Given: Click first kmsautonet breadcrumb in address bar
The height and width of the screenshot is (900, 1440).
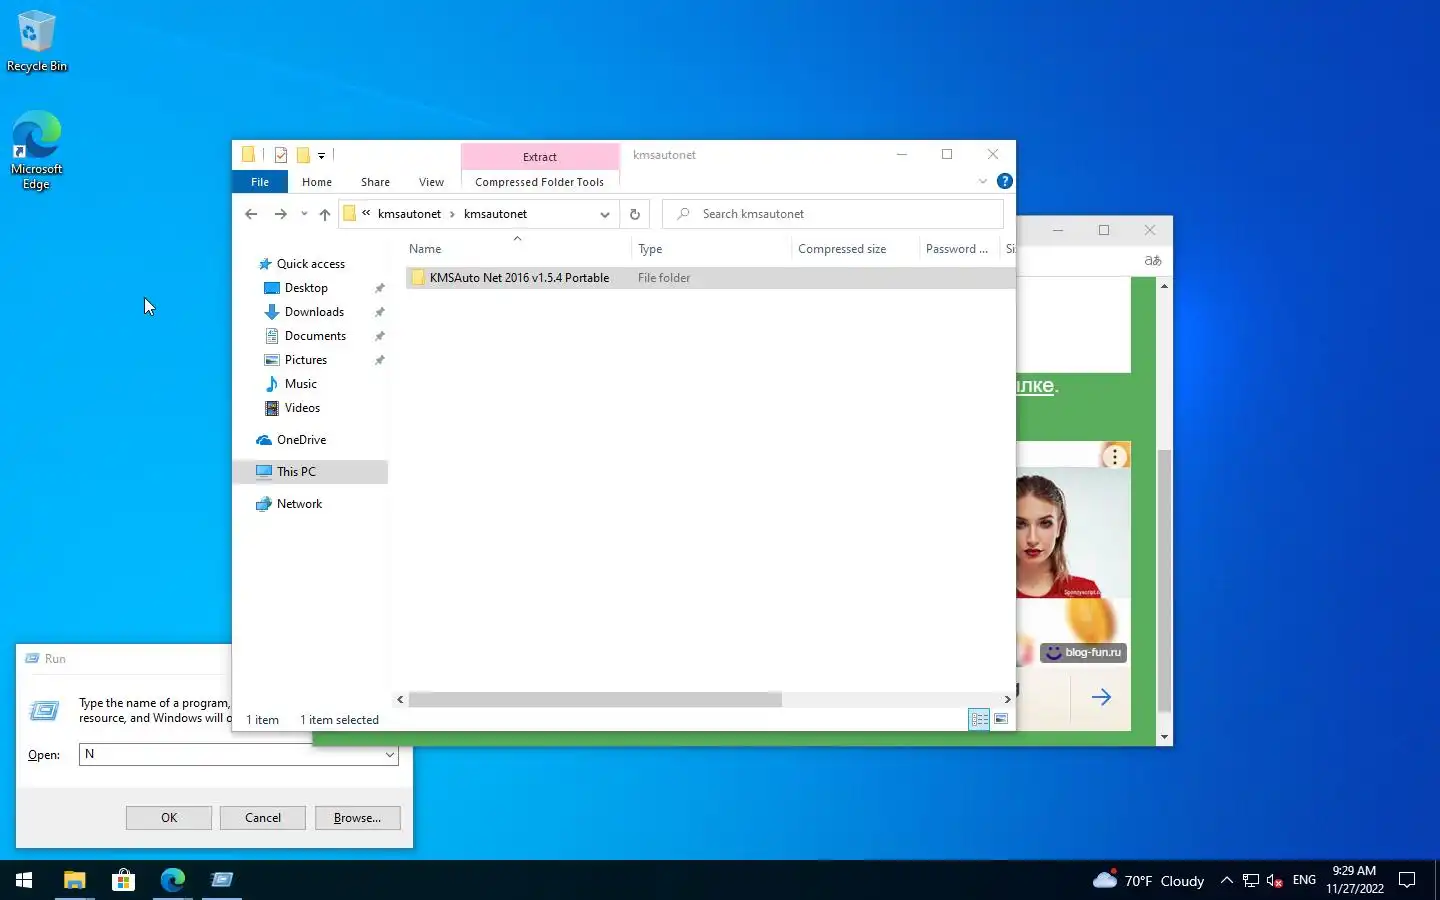Looking at the screenshot, I should click(x=409, y=214).
